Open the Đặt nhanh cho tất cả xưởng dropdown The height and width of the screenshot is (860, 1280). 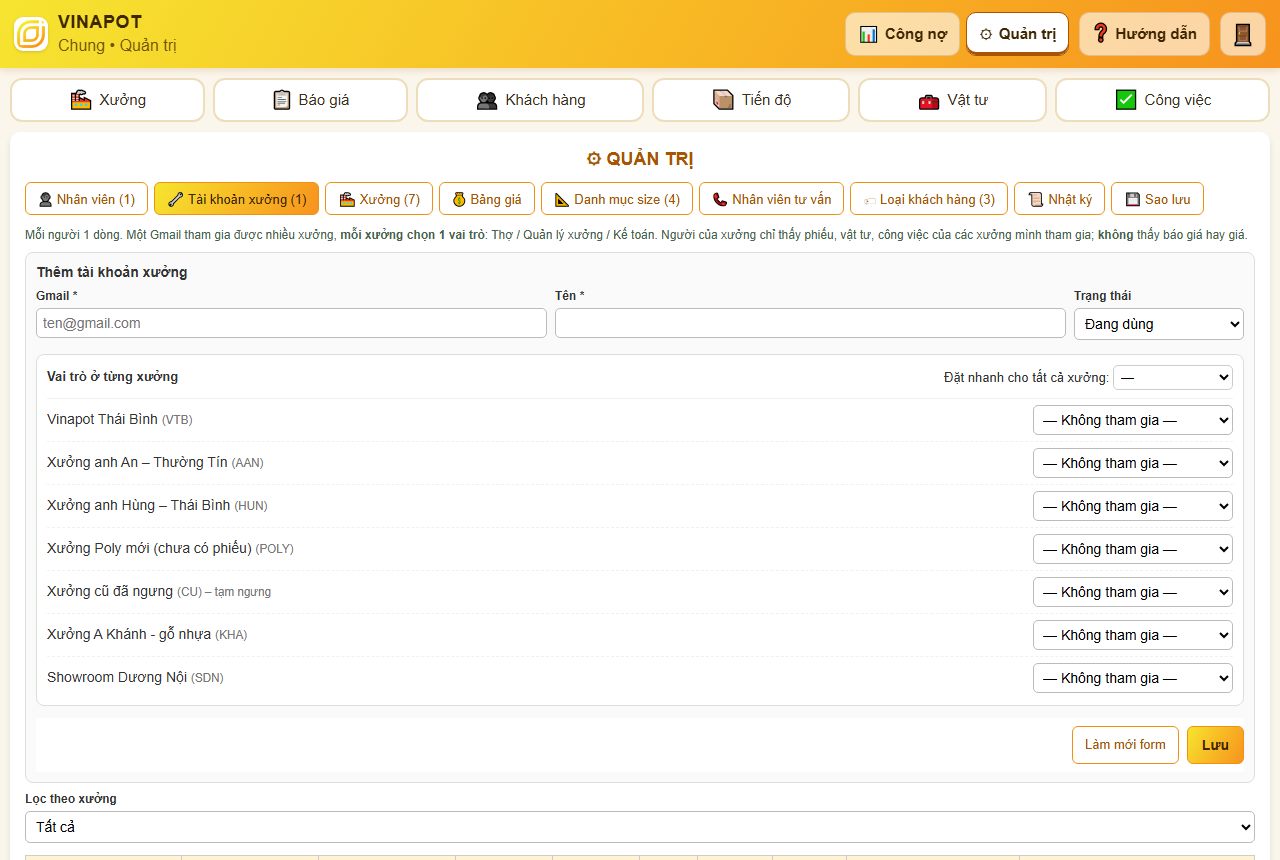click(1173, 377)
